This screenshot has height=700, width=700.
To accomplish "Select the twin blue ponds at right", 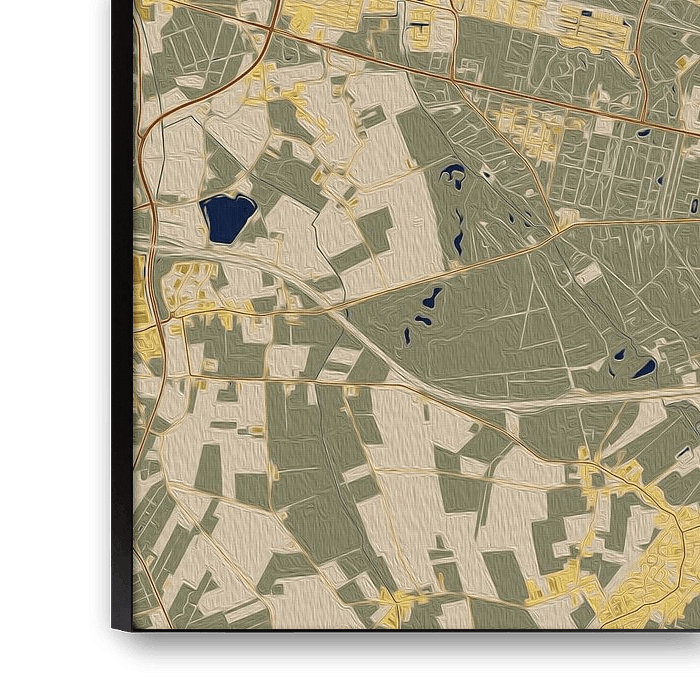I will pos(634,363).
